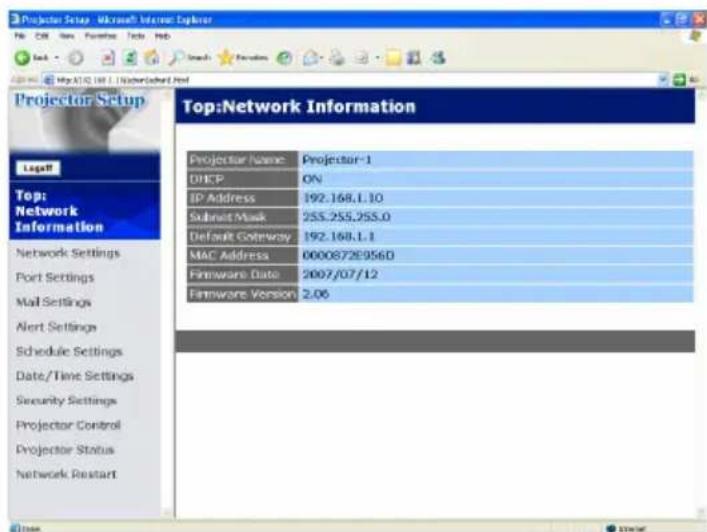The height and width of the screenshot is (532, 707).
Task: Click the Firmware Version row label
Action: [242, 294]
